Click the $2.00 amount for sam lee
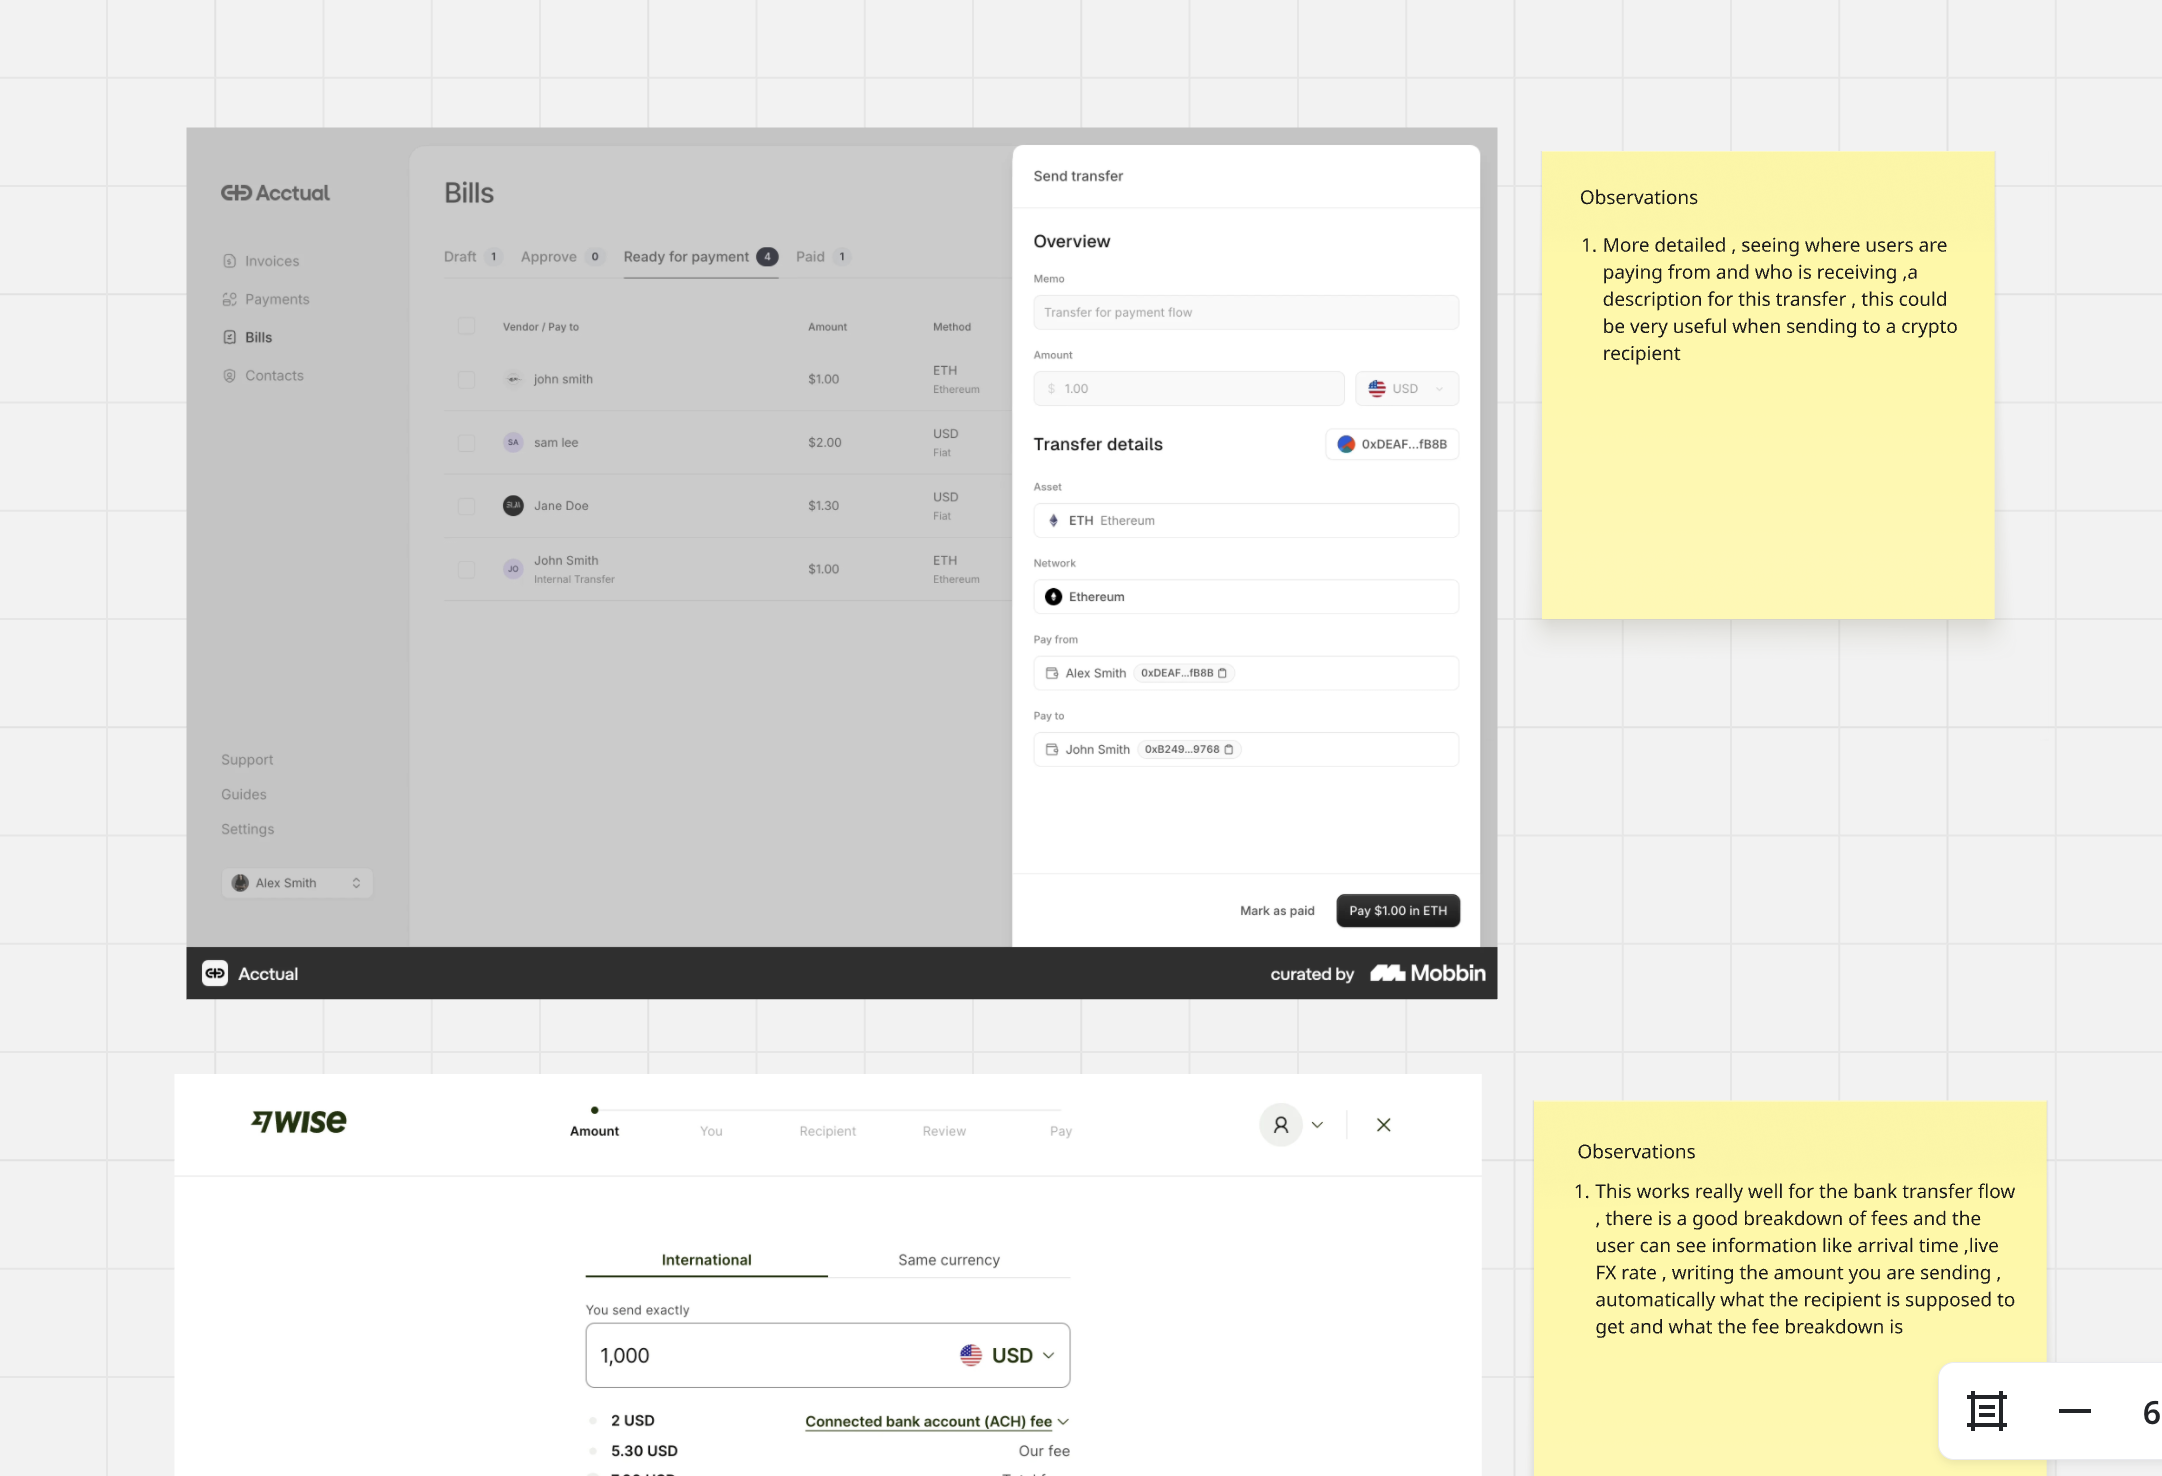 [825, 442]
